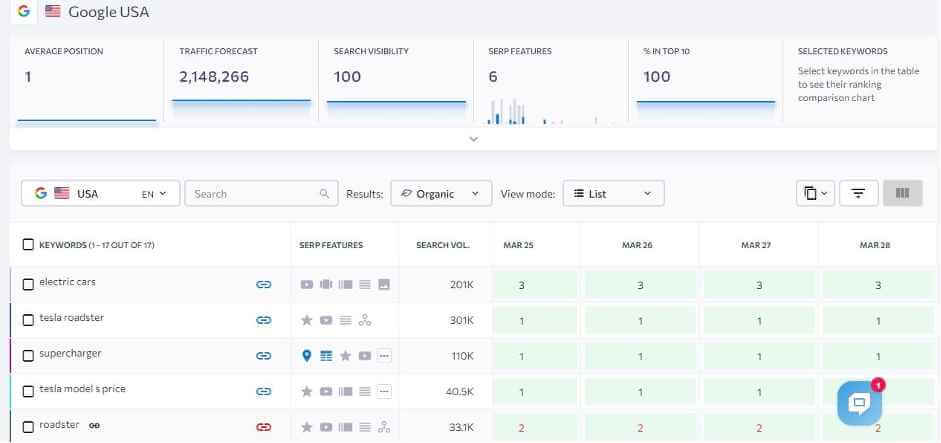Click the star reviews icon for roadster
The width and height of the screenshot is (941, 443).
[307, 427]
